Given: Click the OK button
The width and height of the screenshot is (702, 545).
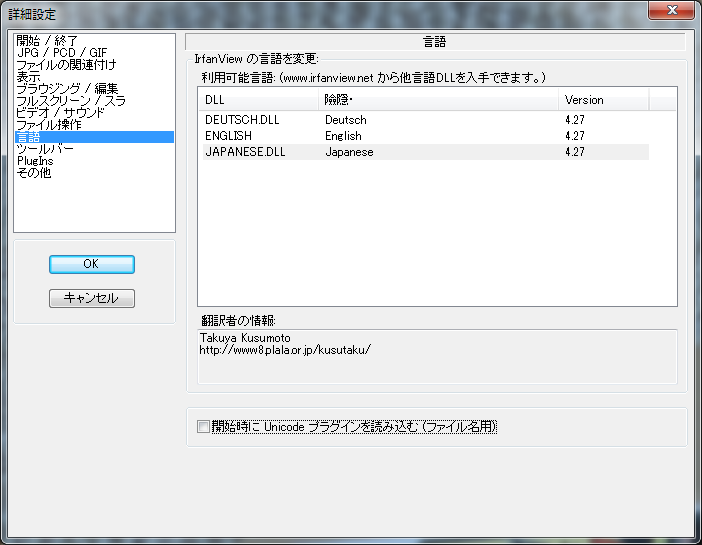Looking at the screenshot, I should click(92, 264).
